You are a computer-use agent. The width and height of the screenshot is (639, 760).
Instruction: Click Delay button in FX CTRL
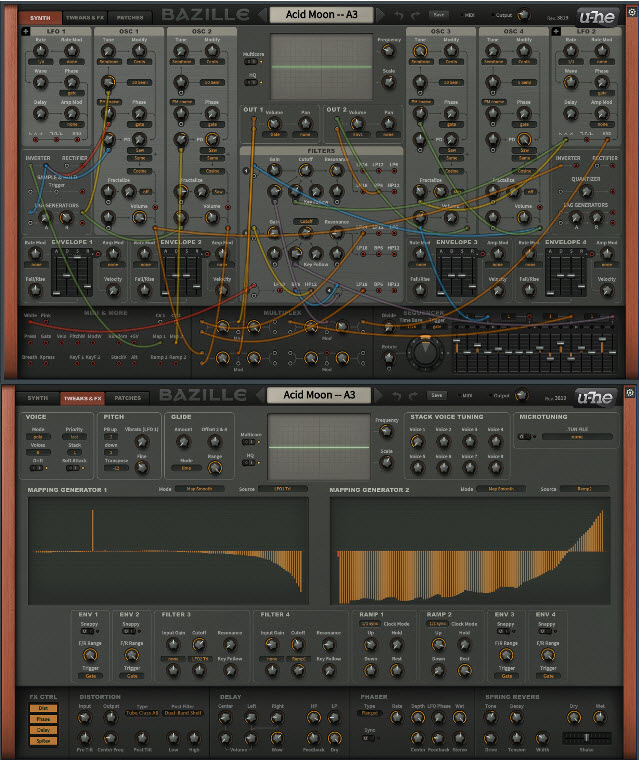coord(43,730)
